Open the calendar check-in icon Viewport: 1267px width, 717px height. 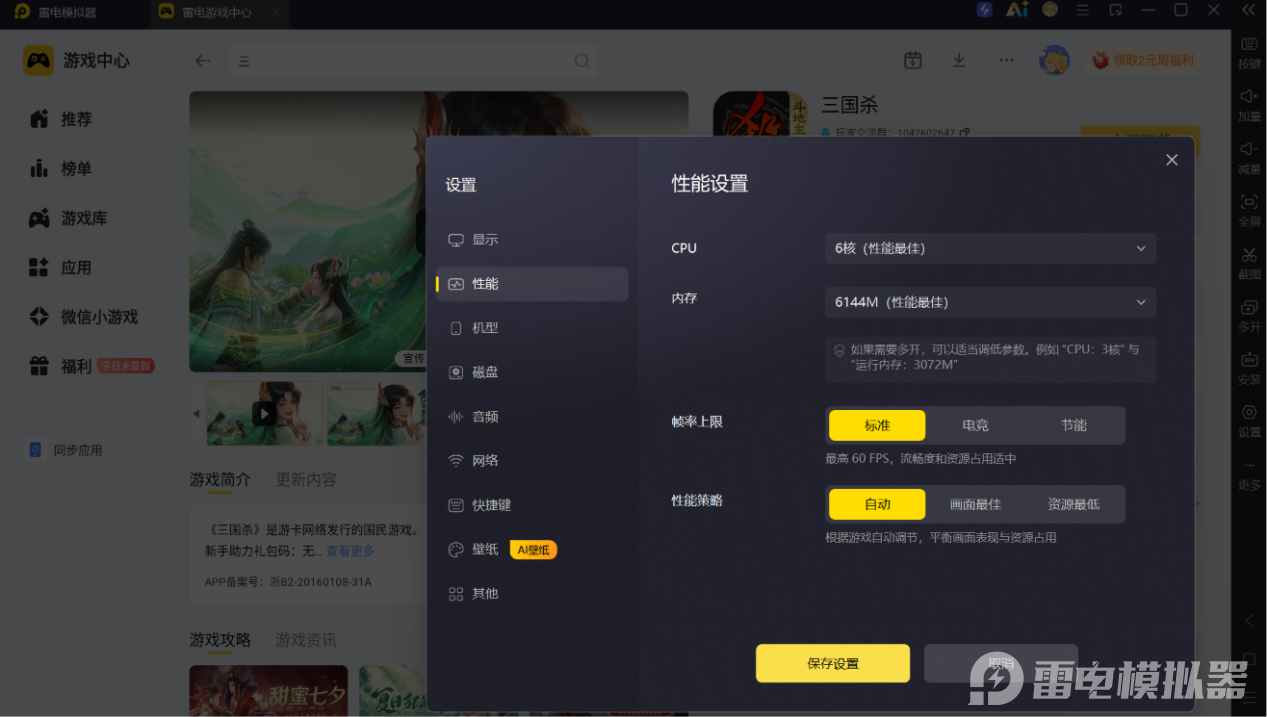pos(912,60)
